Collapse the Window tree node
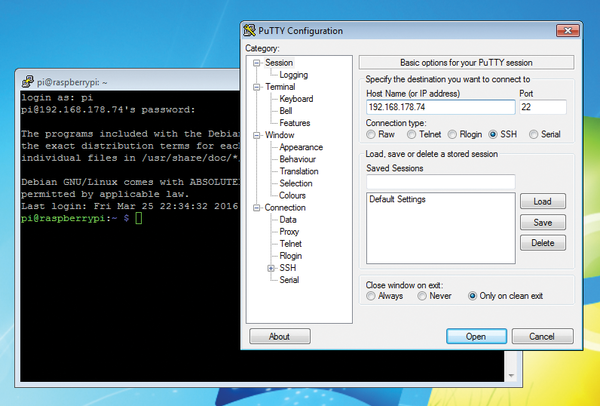 click(x=257, y=135)
